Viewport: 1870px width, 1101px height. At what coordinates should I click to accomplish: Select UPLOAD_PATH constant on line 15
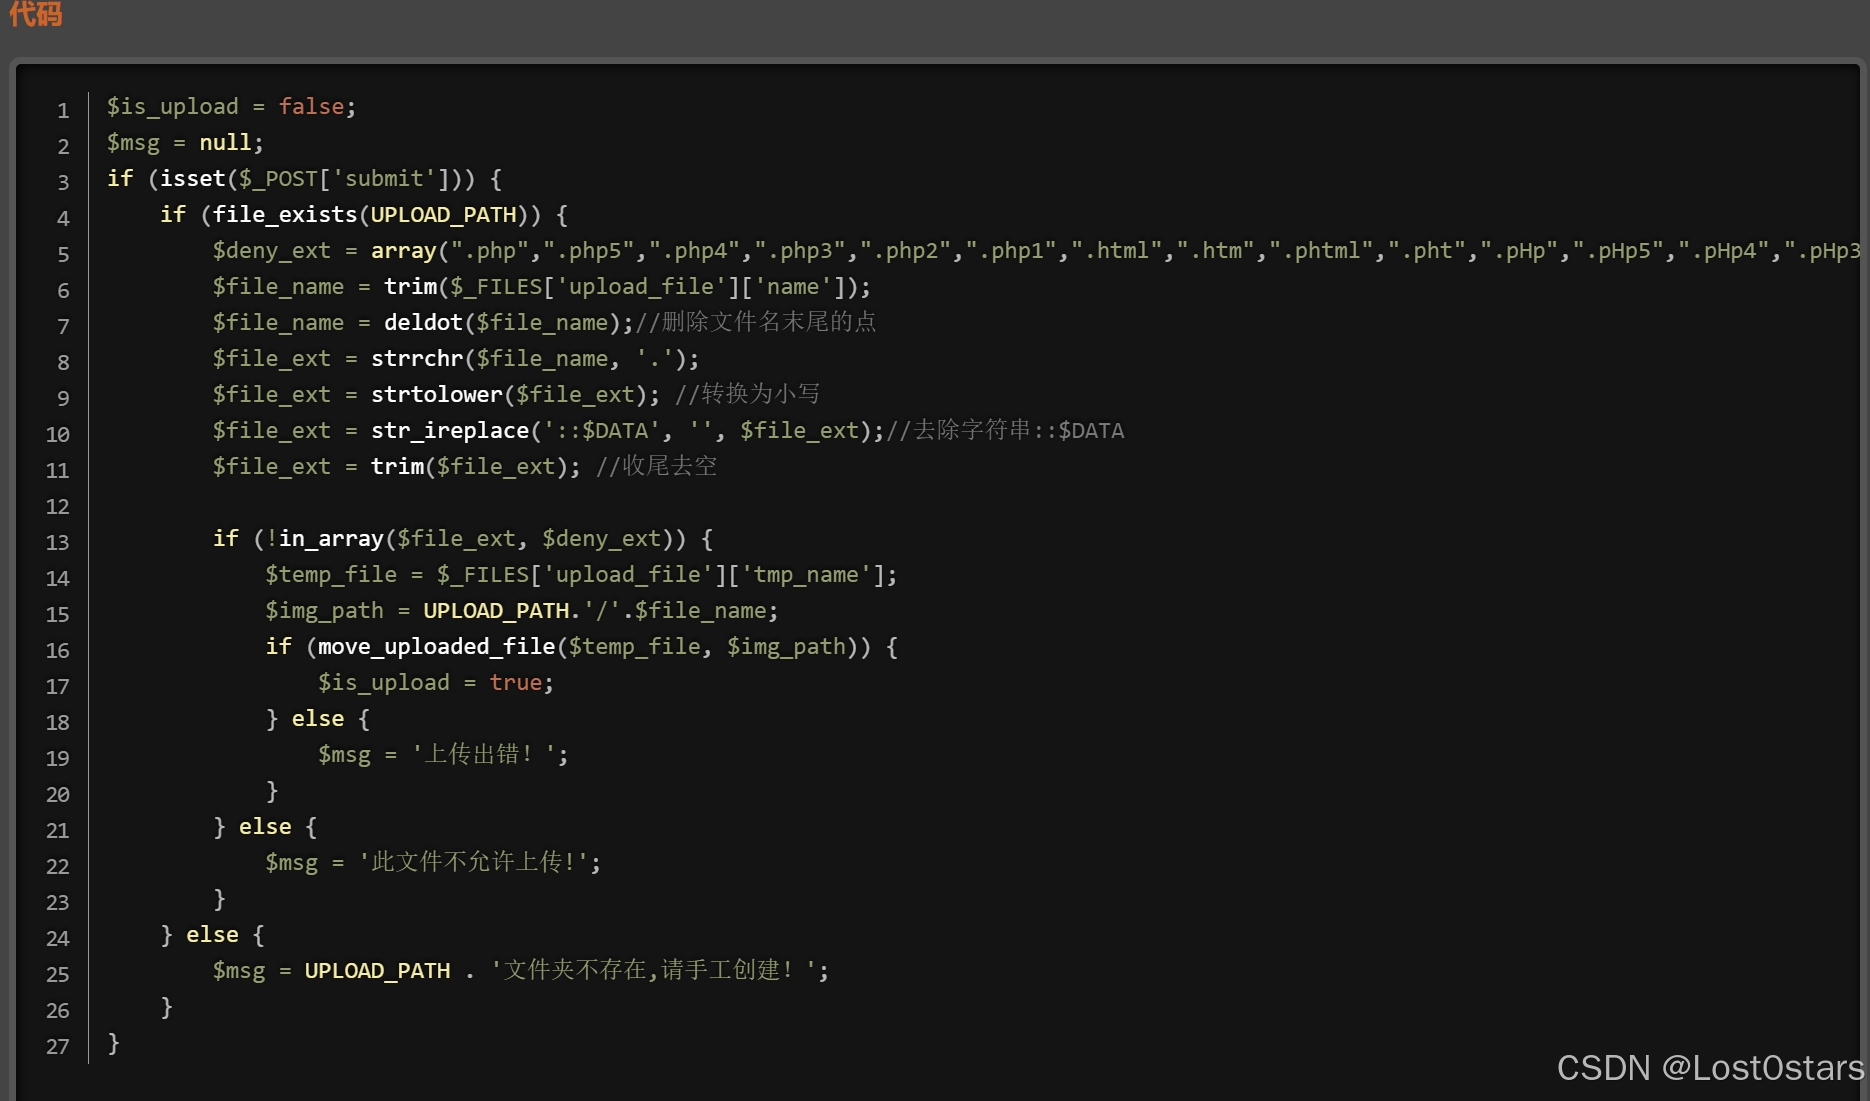[x=497, y=610]
